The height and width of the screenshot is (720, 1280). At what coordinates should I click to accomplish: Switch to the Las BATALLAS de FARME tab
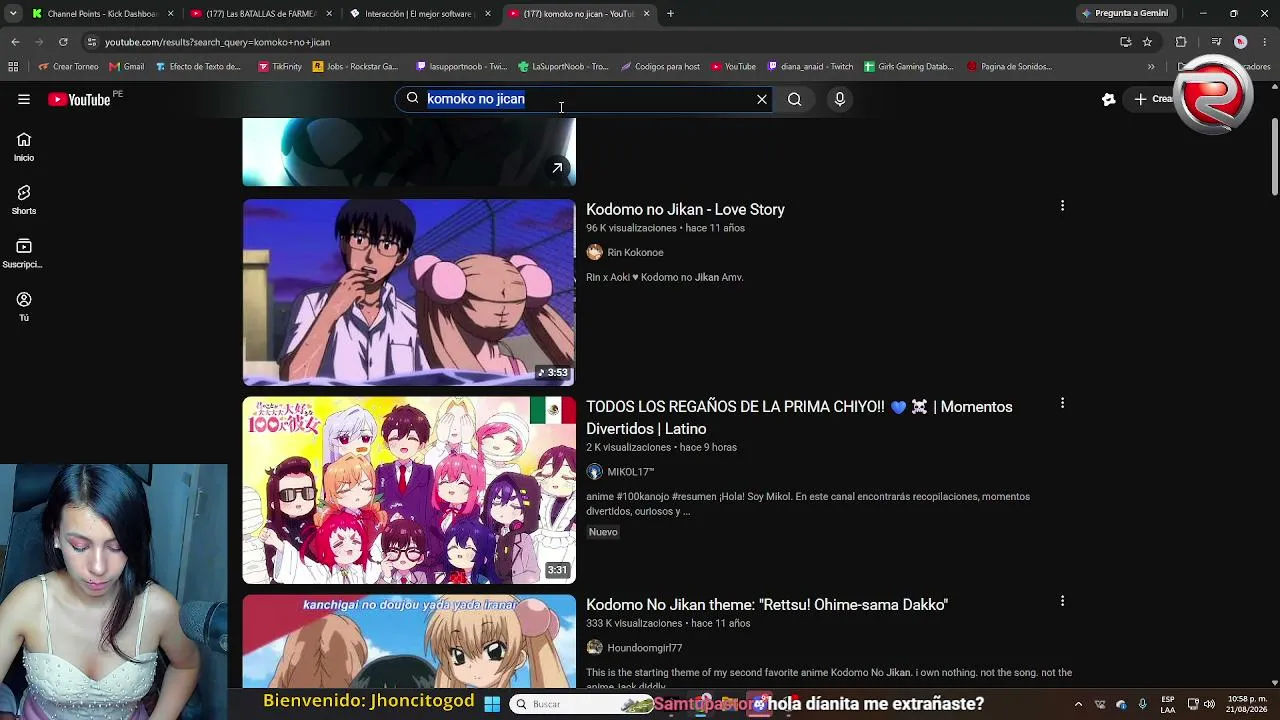pos(260,14)
